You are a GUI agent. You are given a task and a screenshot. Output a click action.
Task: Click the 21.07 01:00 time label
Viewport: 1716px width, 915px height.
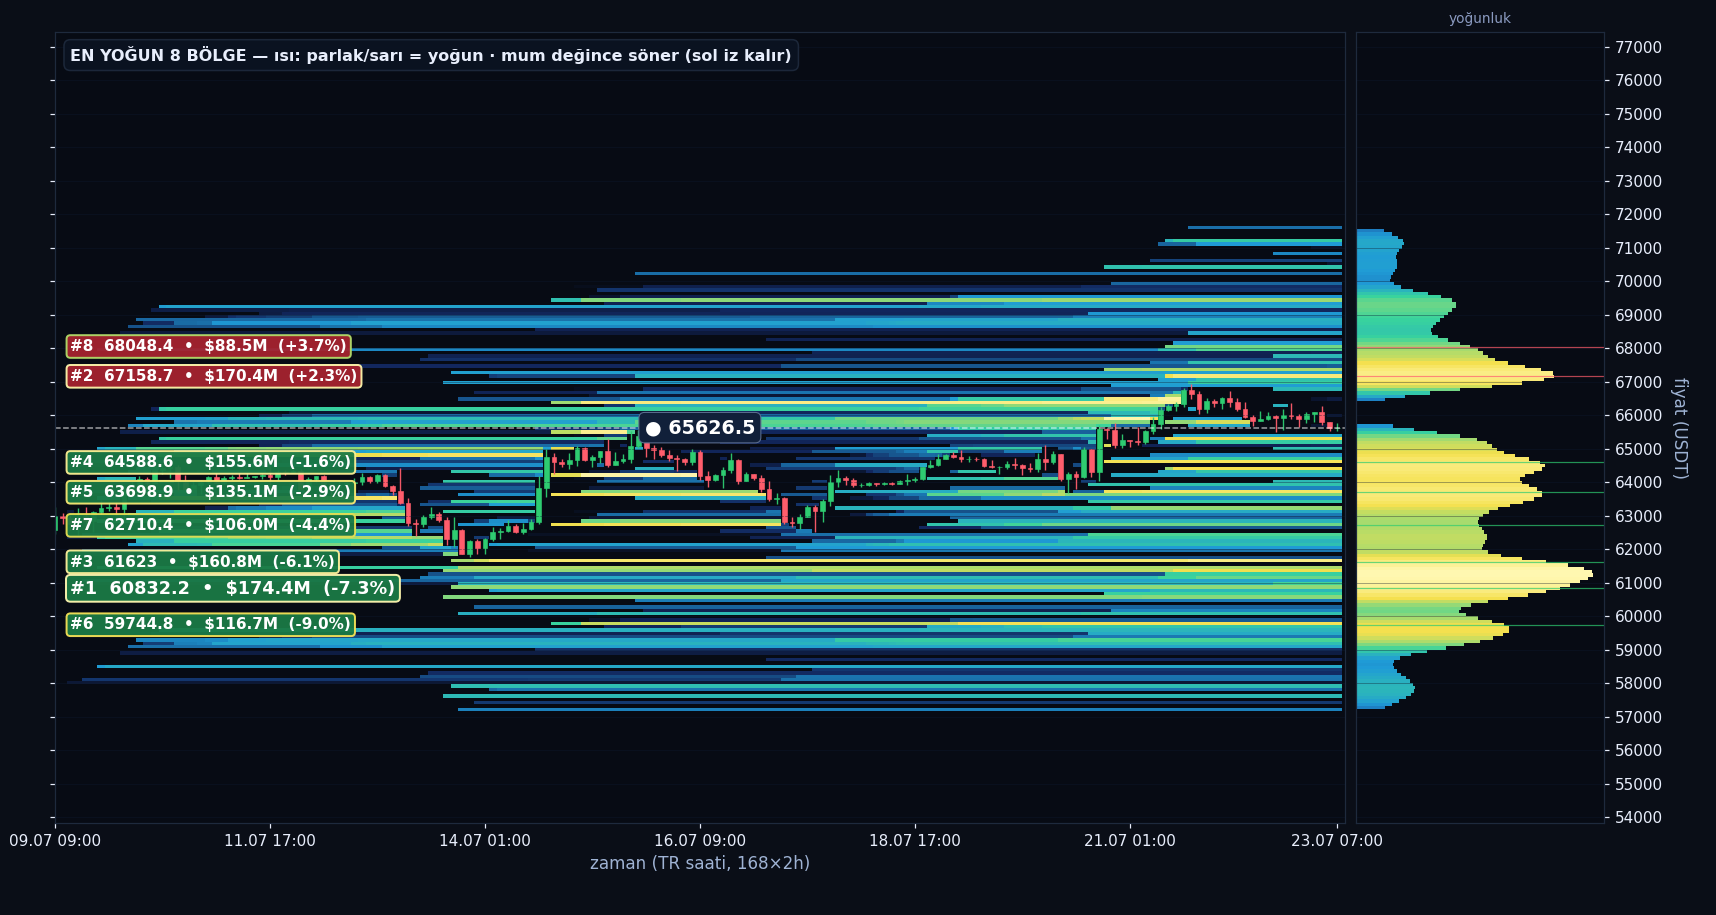(1130, 840)
